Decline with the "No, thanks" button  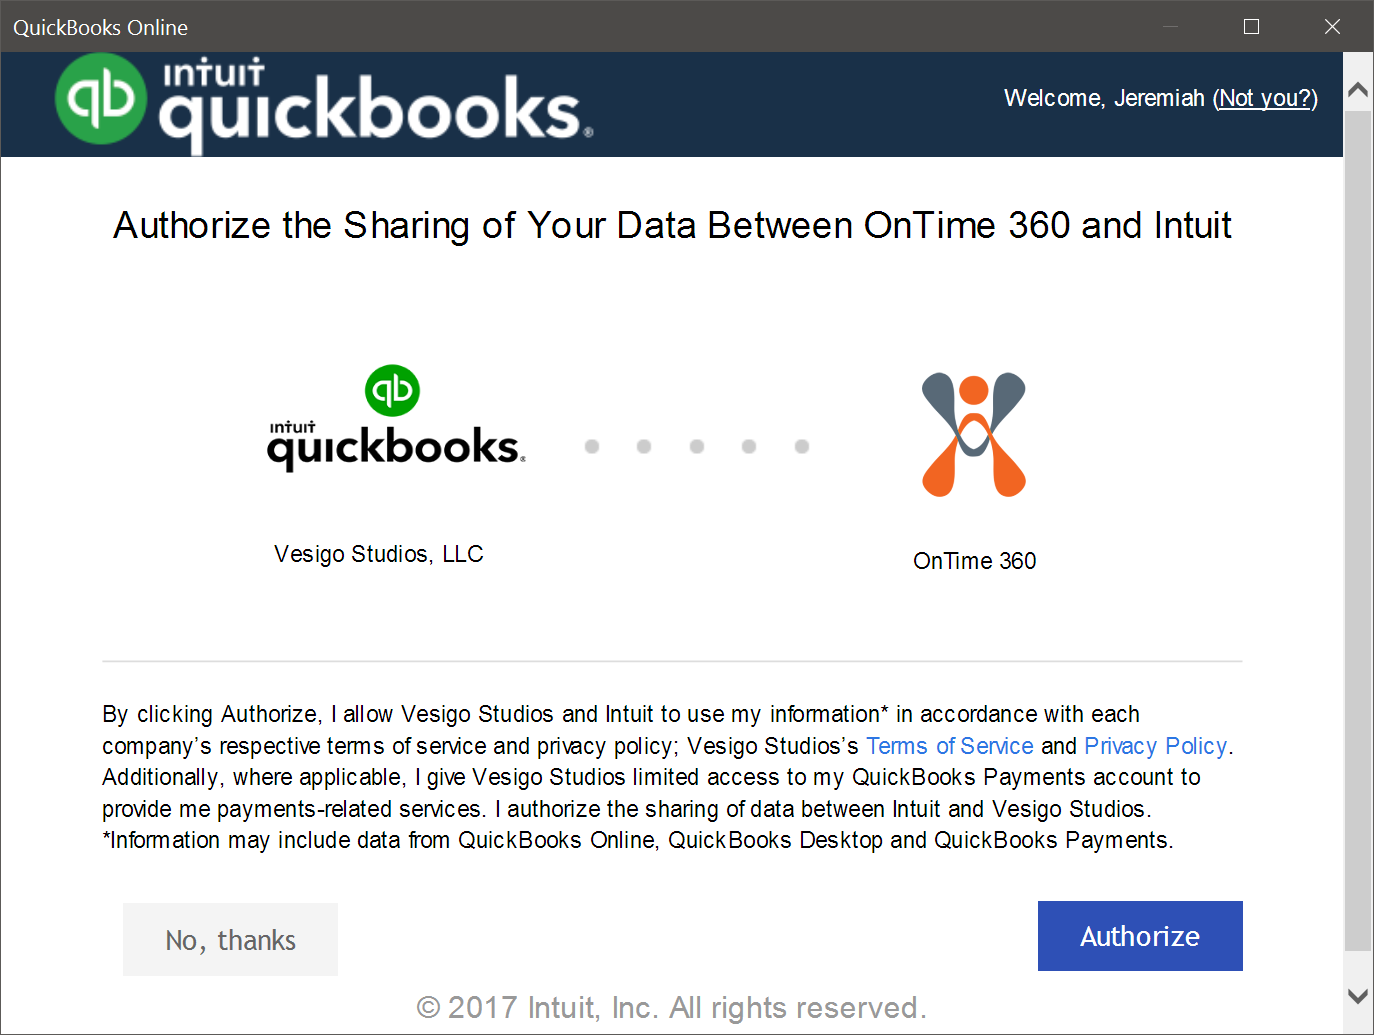pyautogui.click(x=230, y=940)
